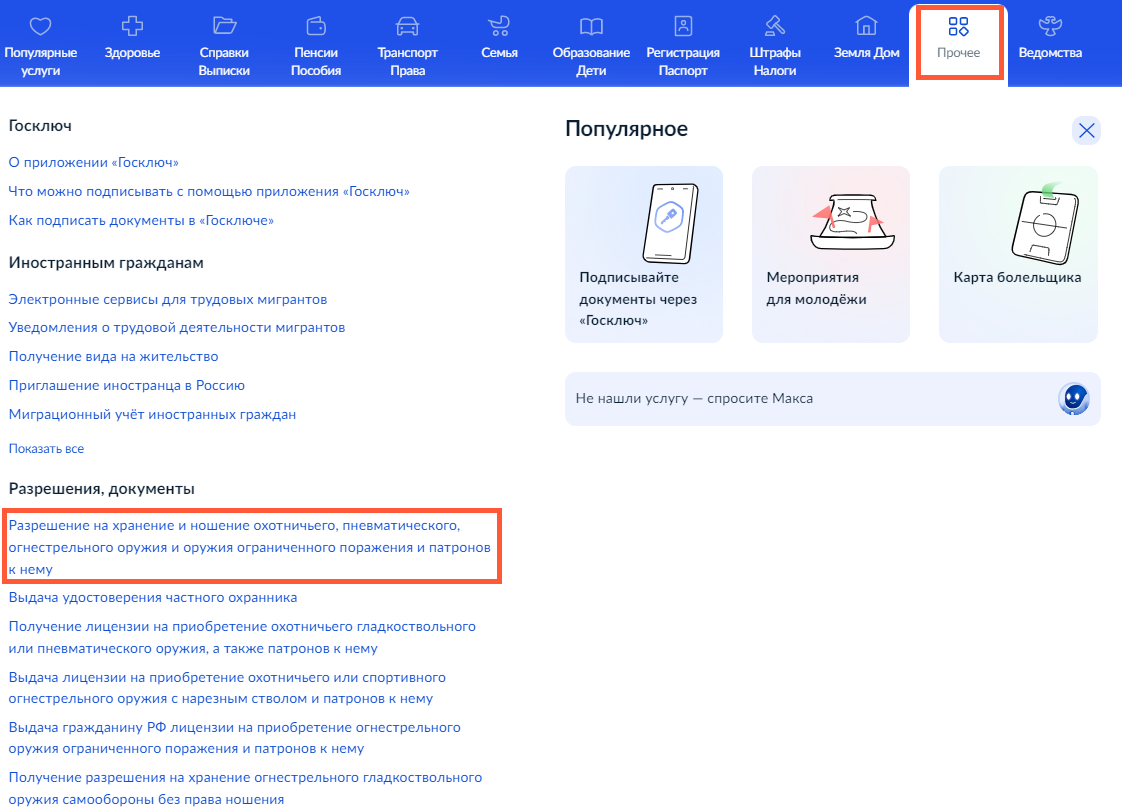Viewport: 1122px width, 810px height.
Task: Expand foreign citizens list with Показать все
Action: pos(46,449)
